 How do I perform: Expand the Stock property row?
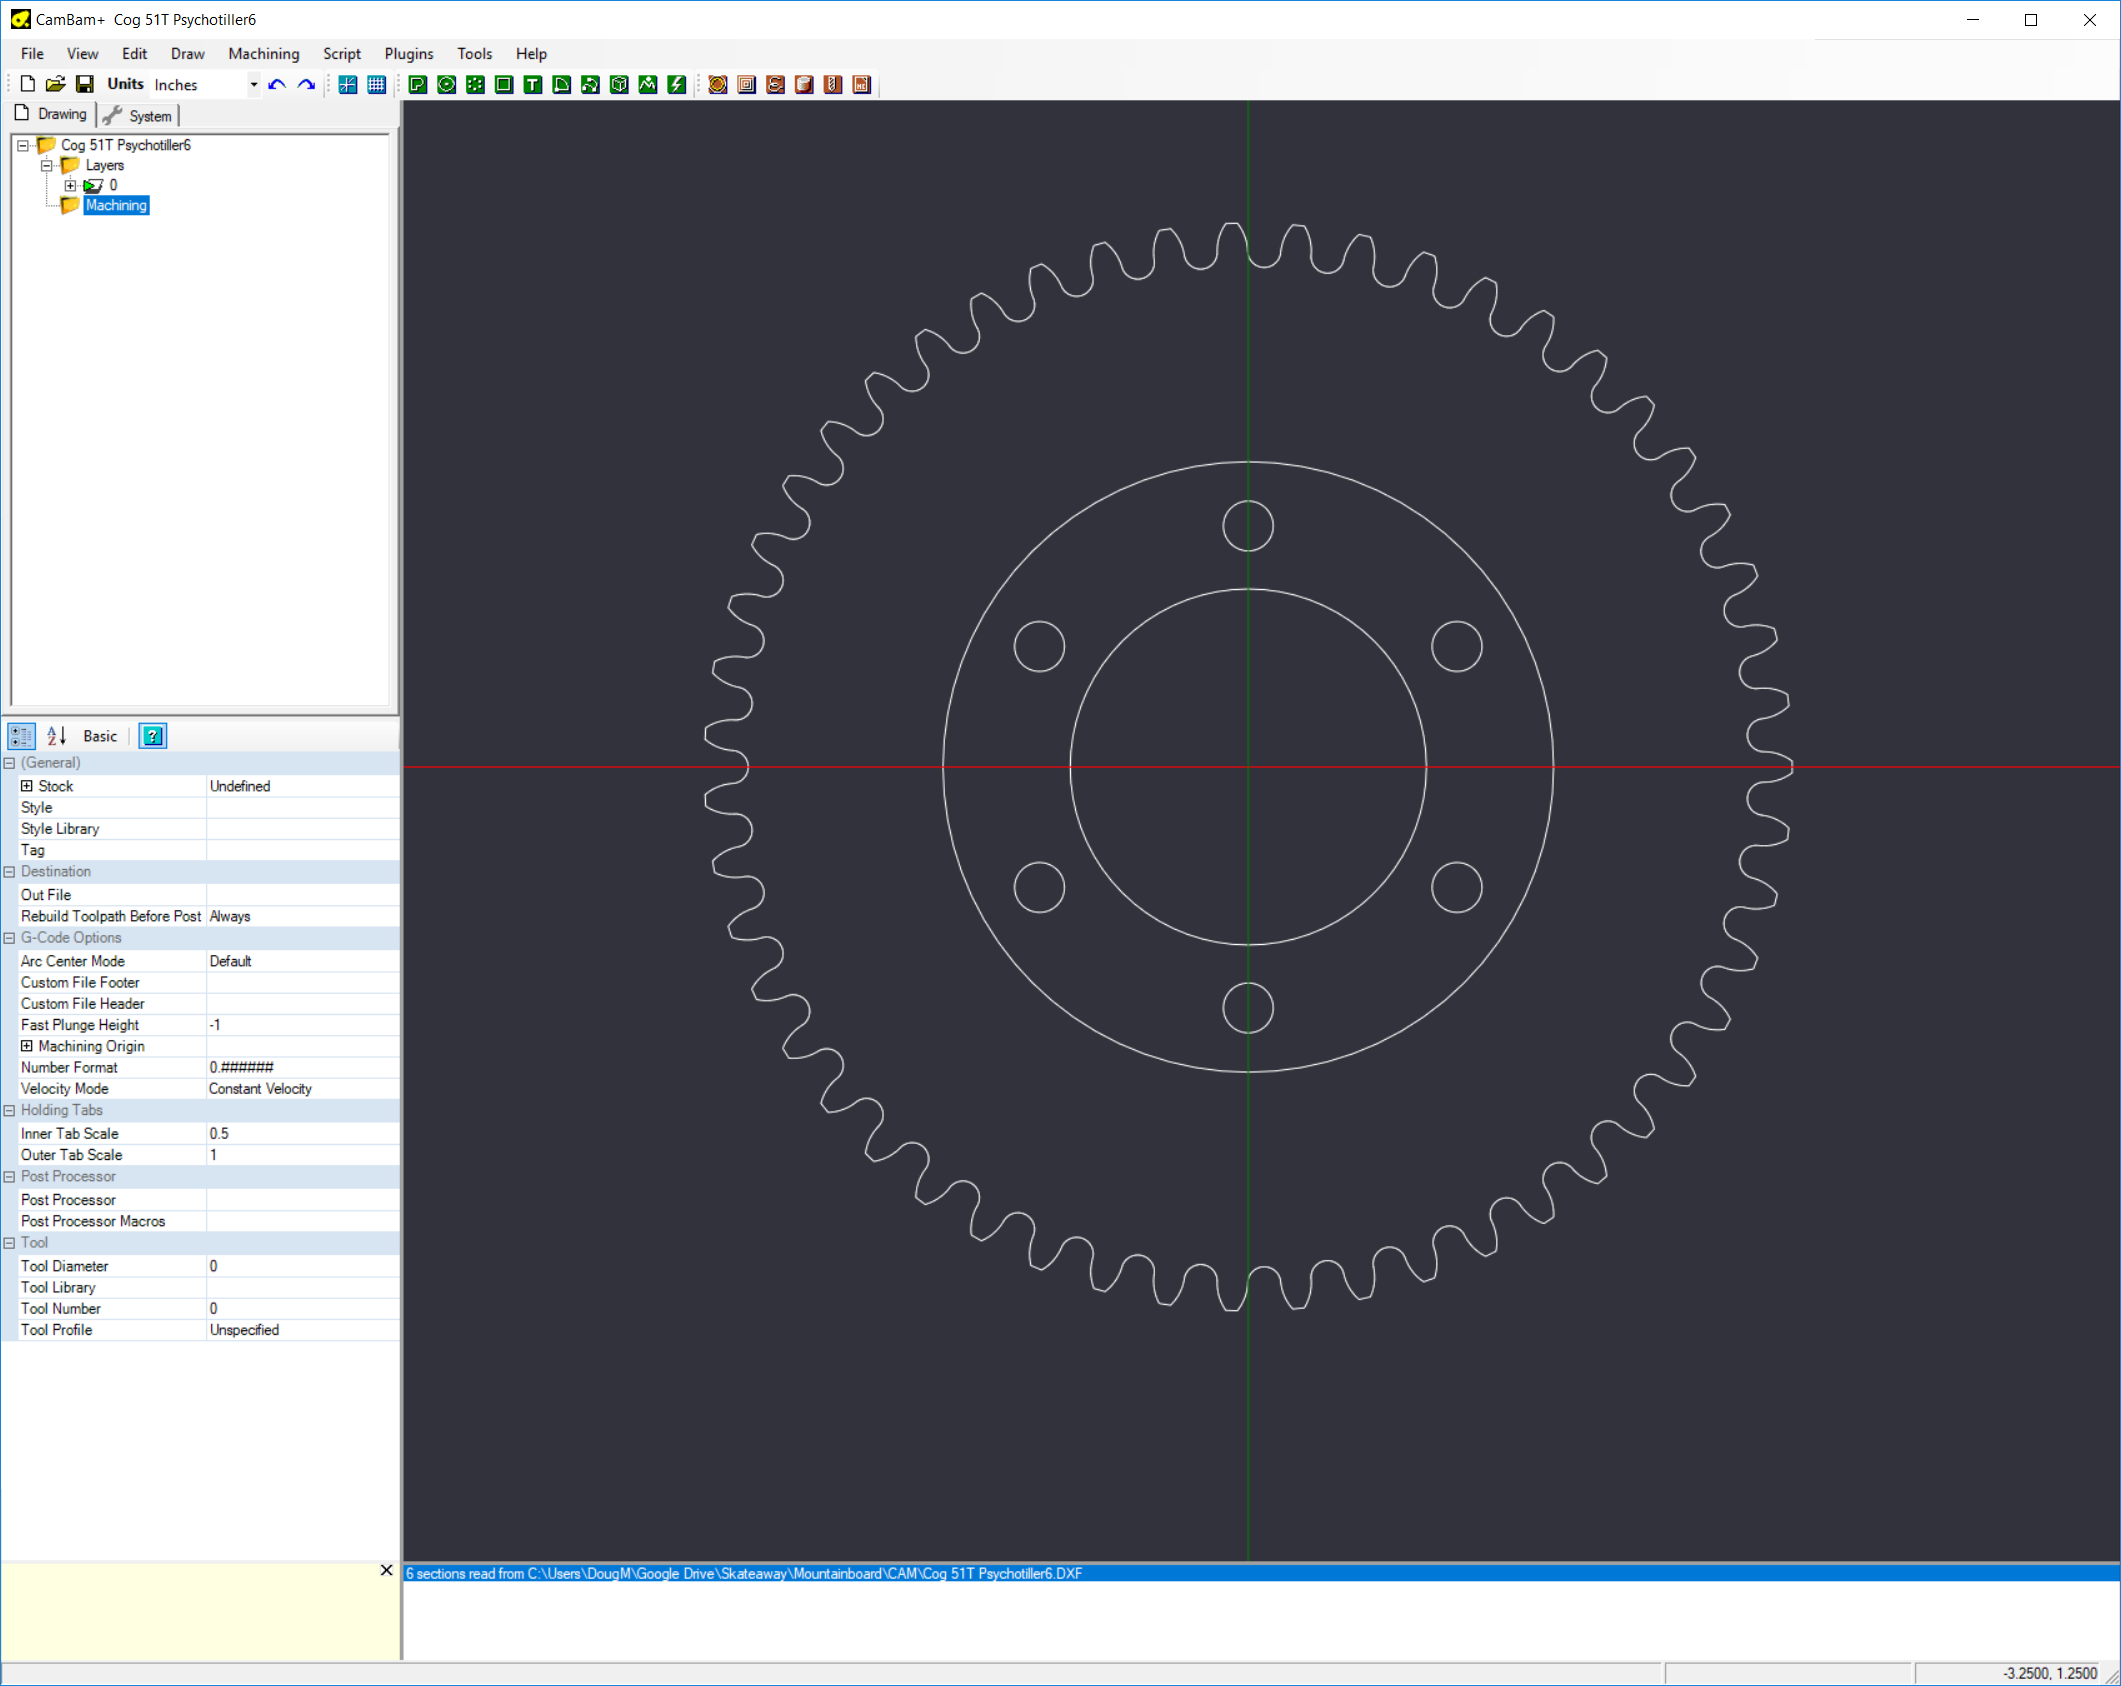click(x=27, y=786)
